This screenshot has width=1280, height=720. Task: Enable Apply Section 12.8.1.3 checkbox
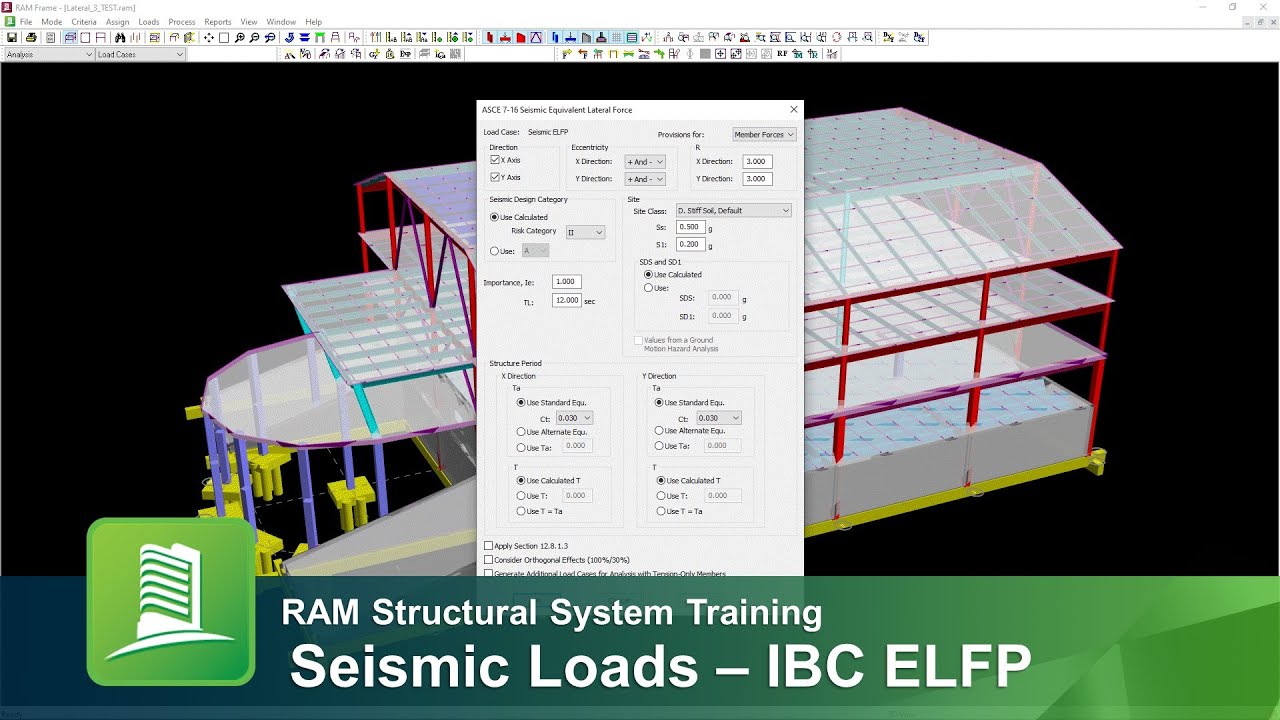489,546
